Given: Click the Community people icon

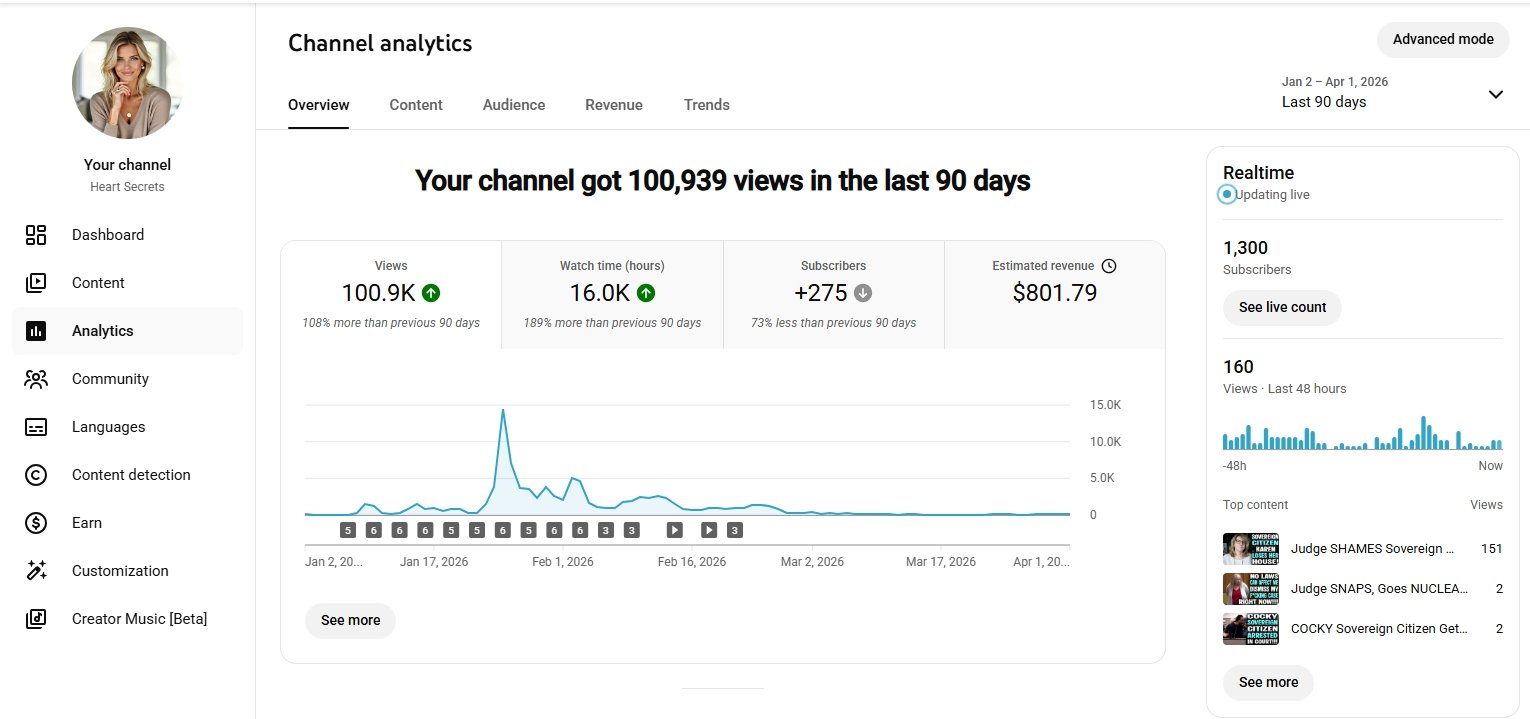Looking at the screenshot, I should 36,379.
